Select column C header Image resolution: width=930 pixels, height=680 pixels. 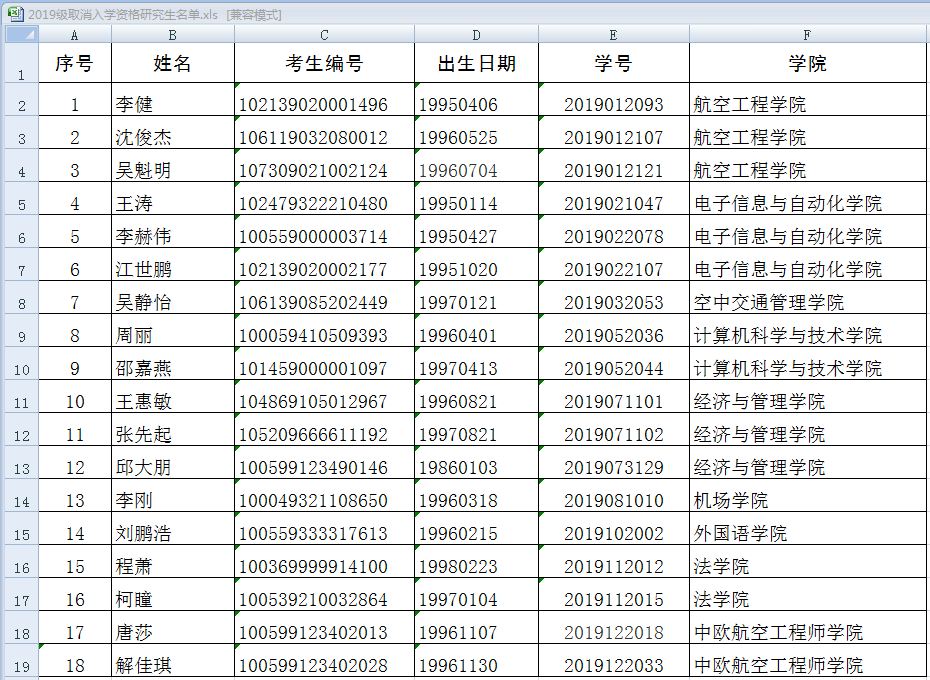click(x=324, y=35)
